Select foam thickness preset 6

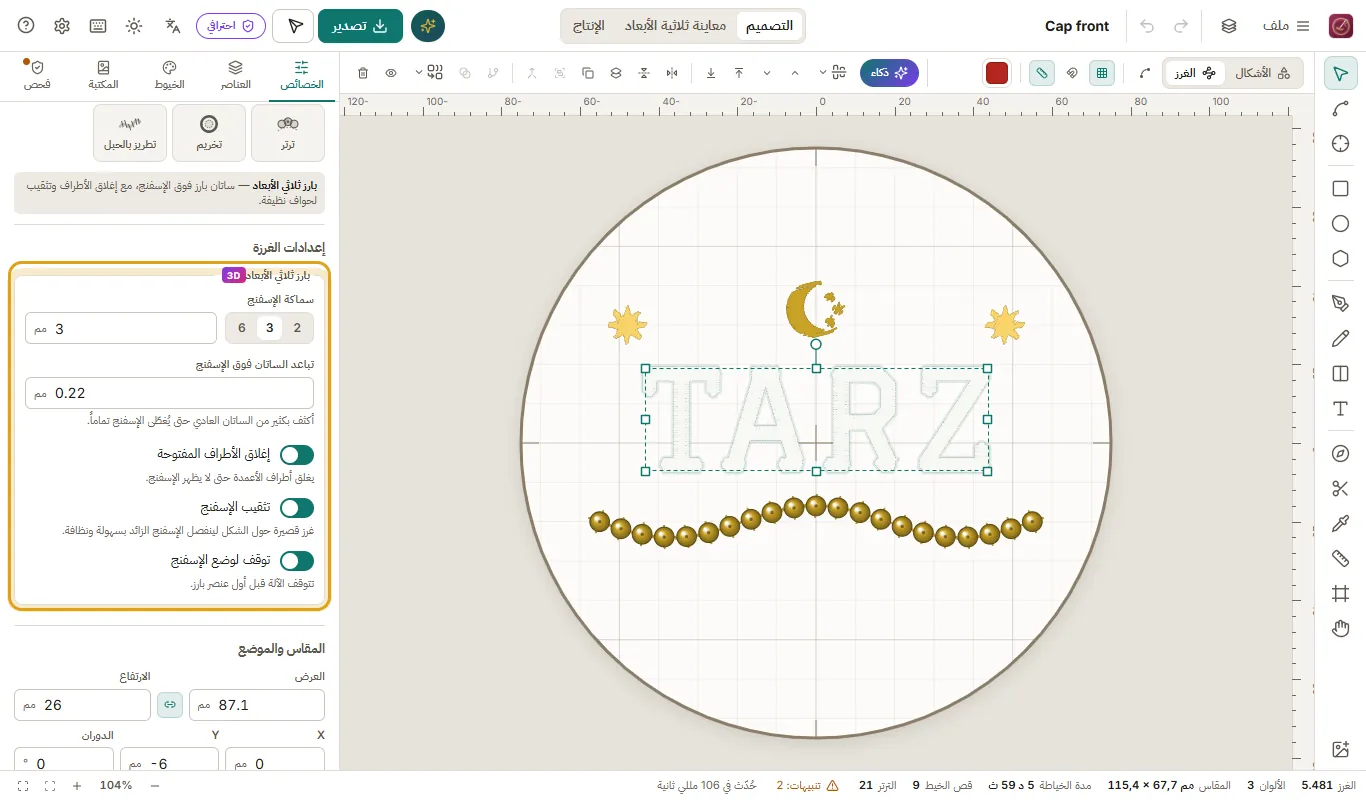(x=242, y=328)
